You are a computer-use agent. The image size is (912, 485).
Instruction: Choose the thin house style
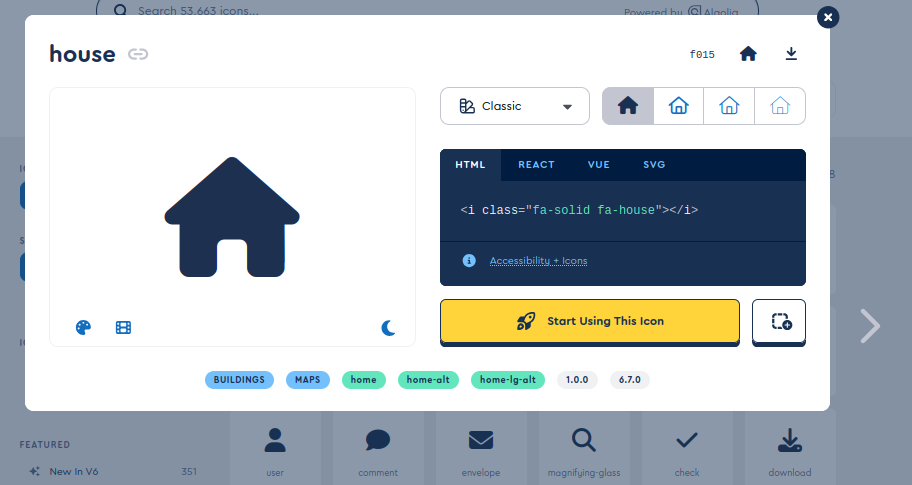pyautogui.click(x=780, y=106)
